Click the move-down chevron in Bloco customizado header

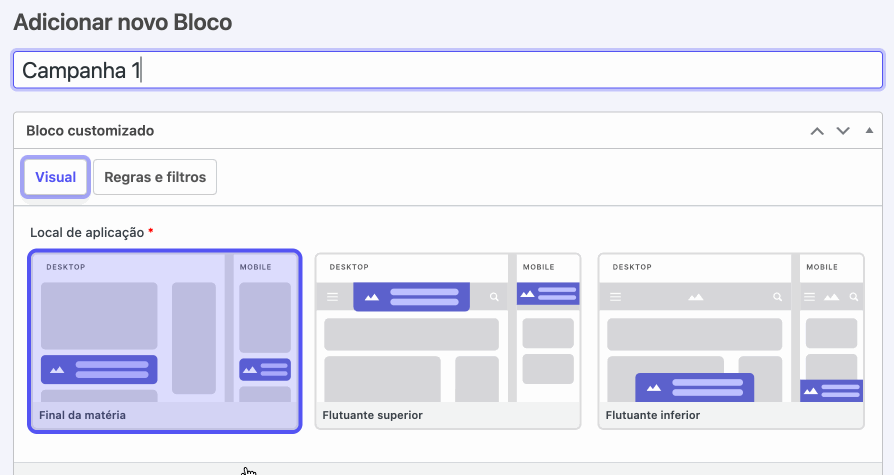coord(843,131)
